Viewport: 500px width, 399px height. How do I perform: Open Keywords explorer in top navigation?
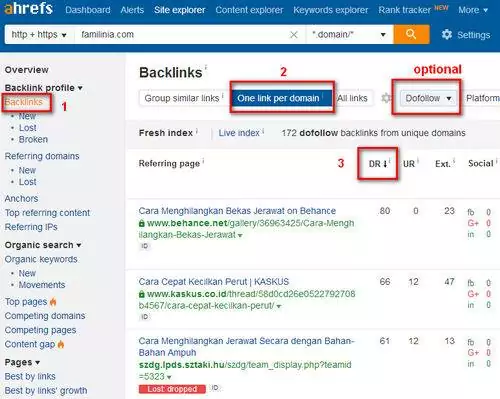click(x=331, y=10)
